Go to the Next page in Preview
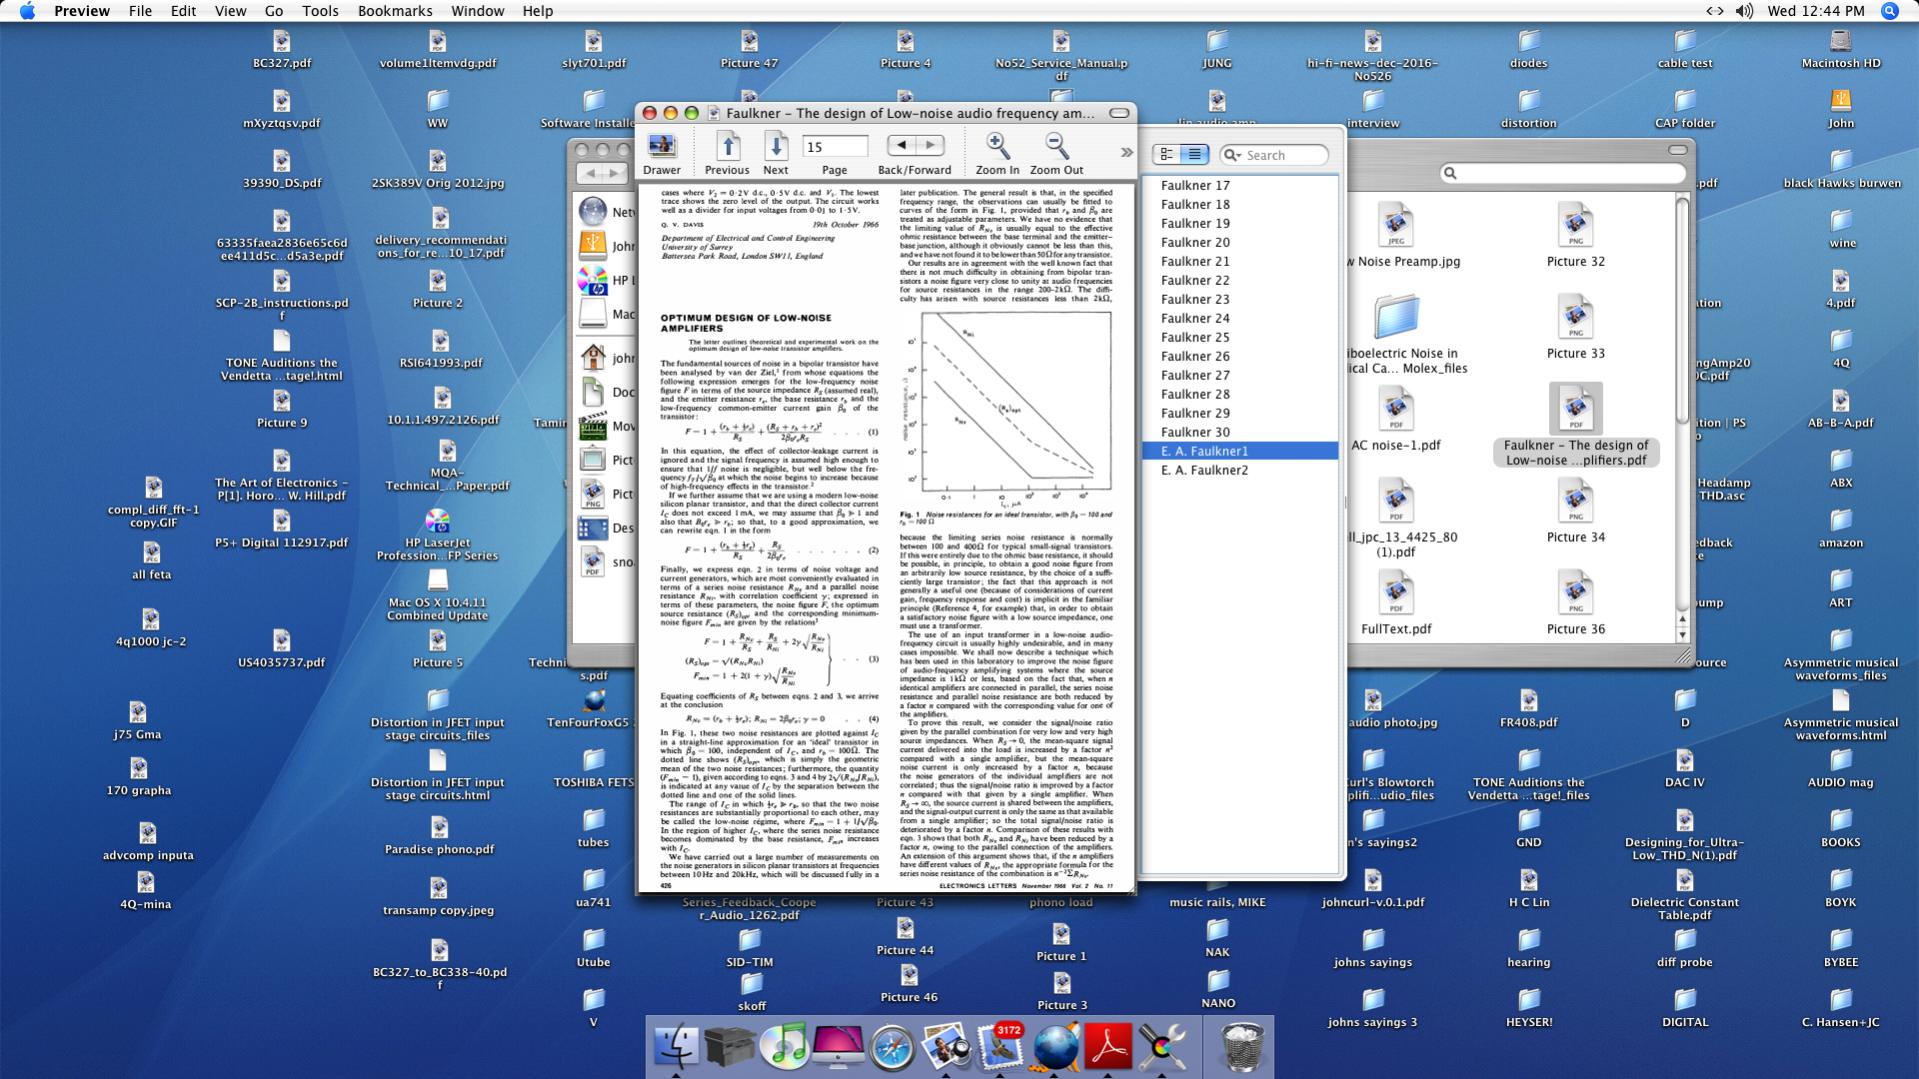Screen dimensions: 1919x1079 tap(775, 154)
